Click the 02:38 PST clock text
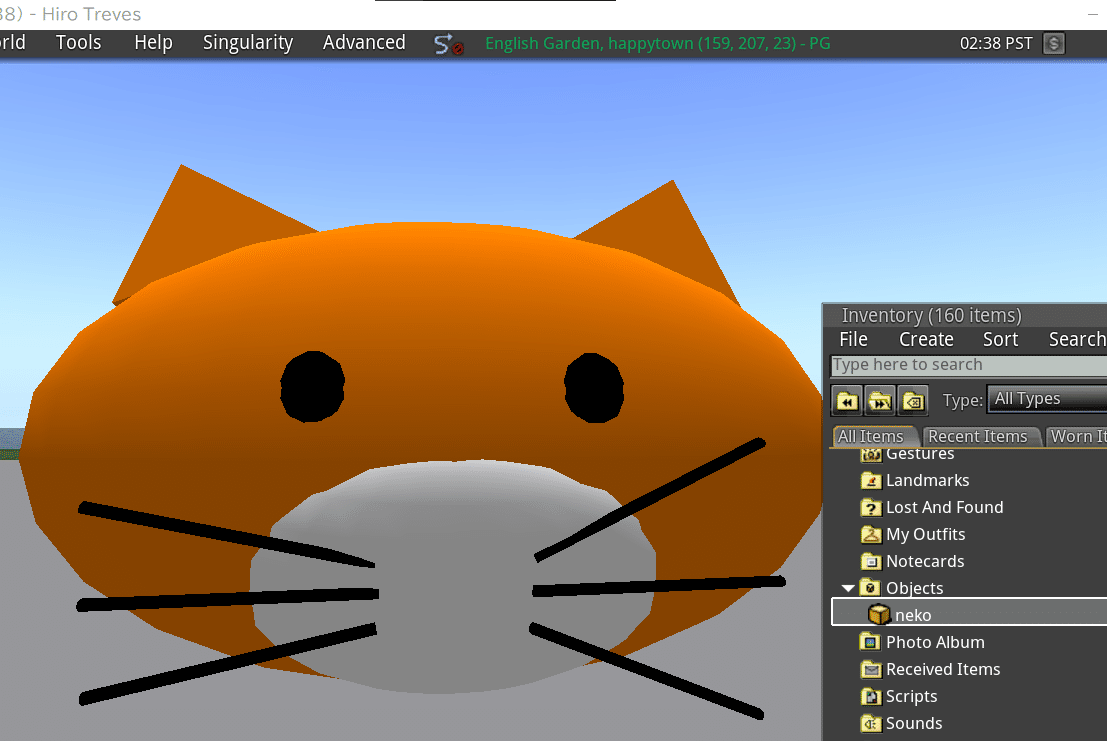The height and width of the screenshot is (741, 1107). (995, 44)
